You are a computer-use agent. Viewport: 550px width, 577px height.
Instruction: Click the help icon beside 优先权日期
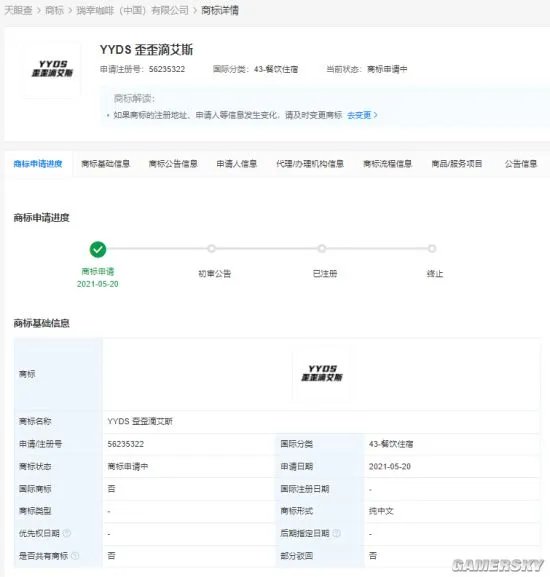tap(67, 533)
